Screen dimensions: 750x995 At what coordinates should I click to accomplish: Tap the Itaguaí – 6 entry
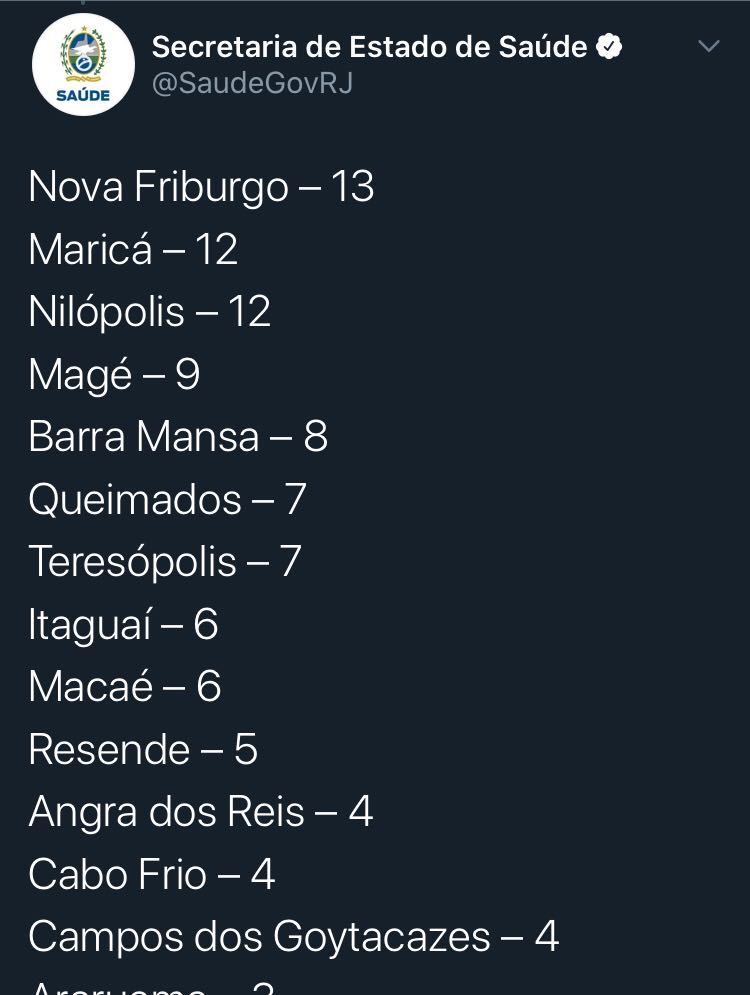click(x=124, y=624)
